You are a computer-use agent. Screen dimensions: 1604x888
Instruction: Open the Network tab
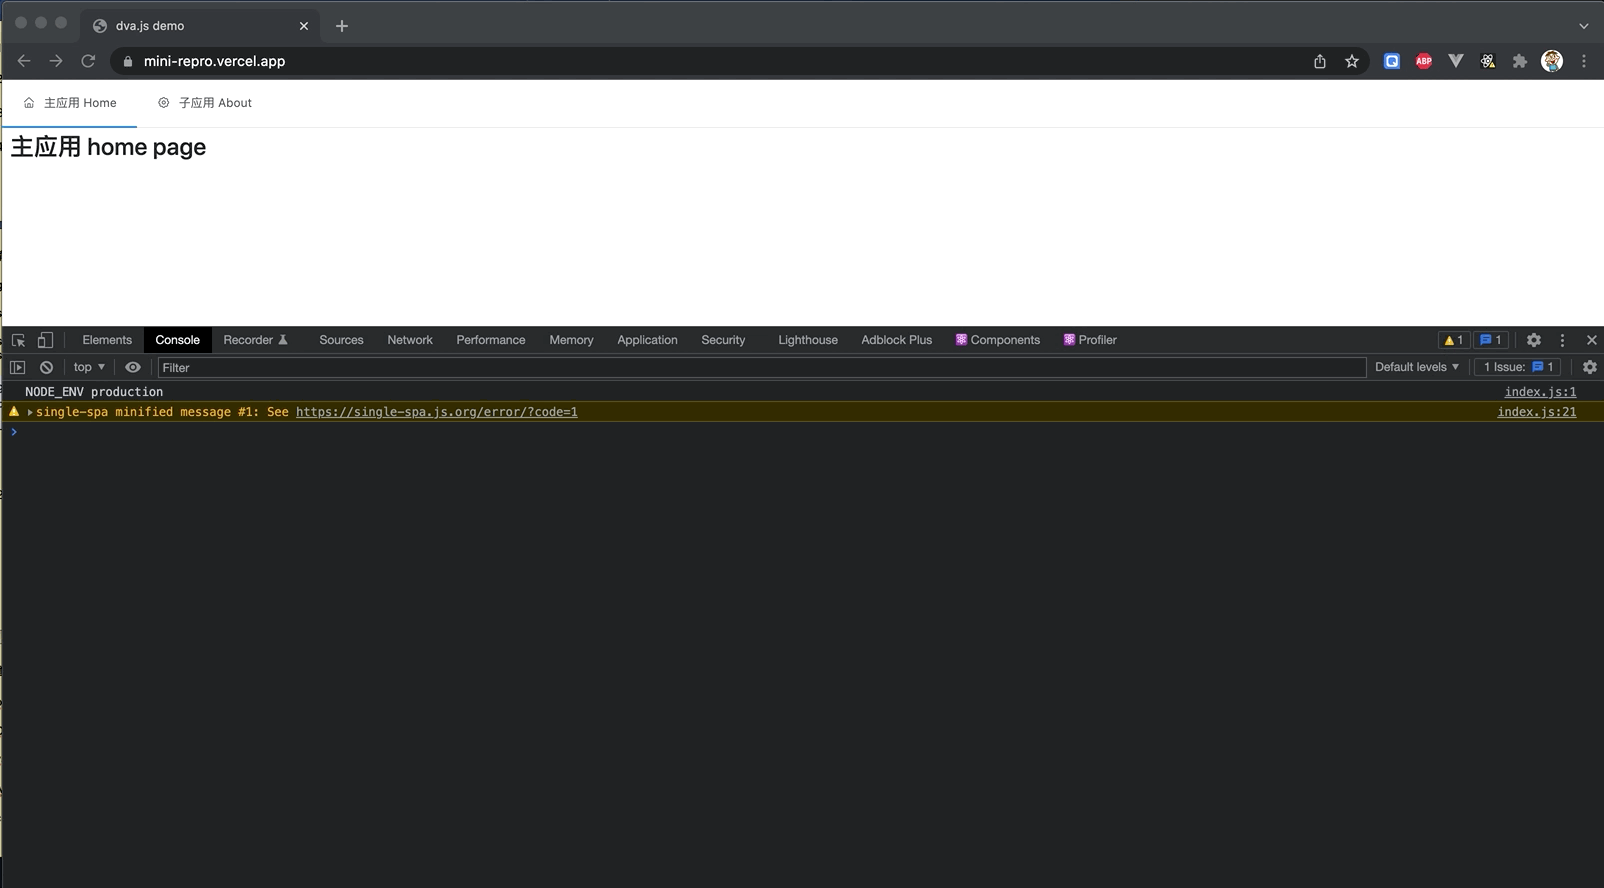pyautogui.click(x=410, y=340)
